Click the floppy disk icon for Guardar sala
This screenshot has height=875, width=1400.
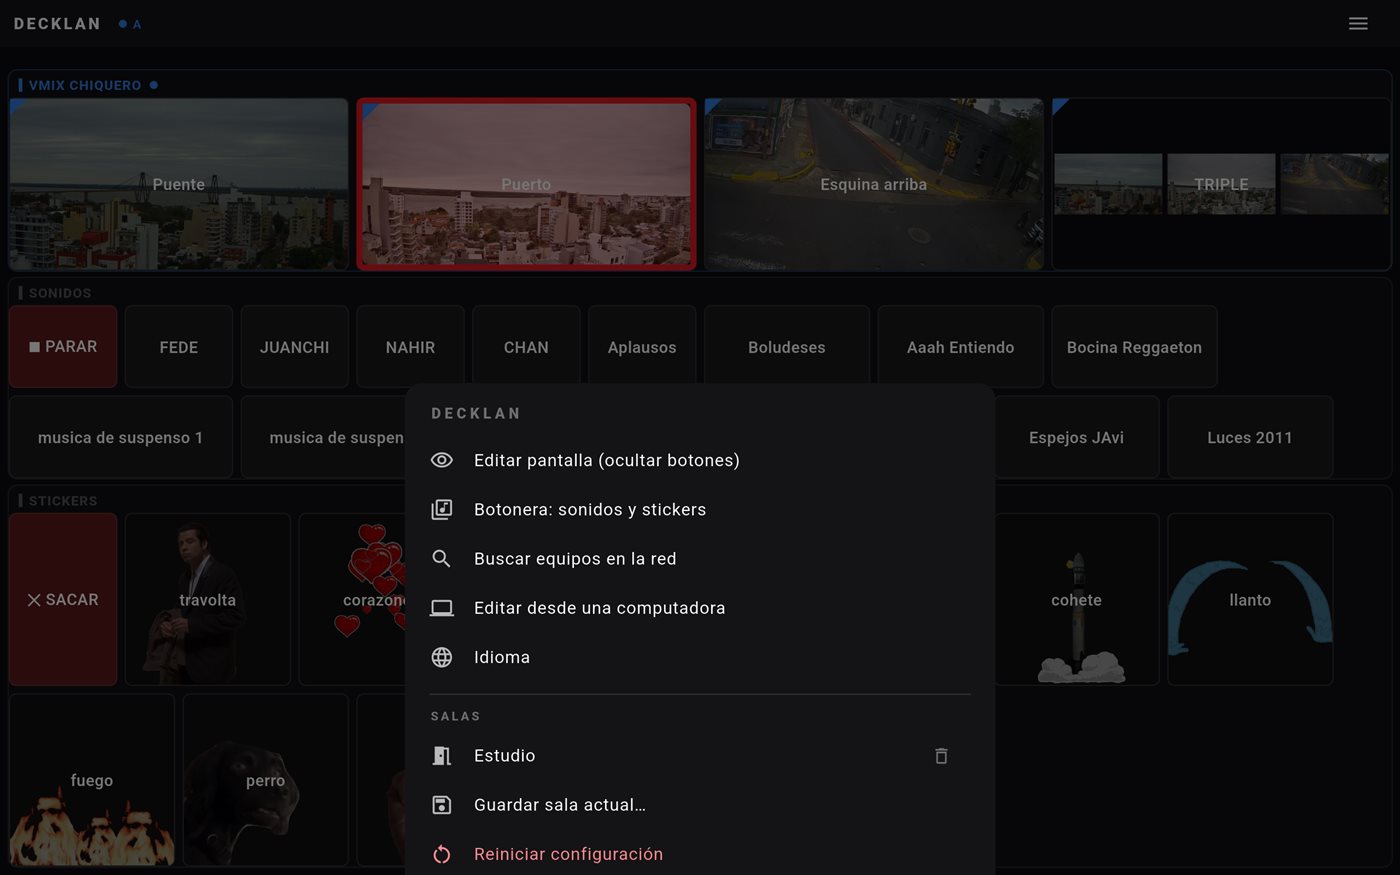point(442,805)
